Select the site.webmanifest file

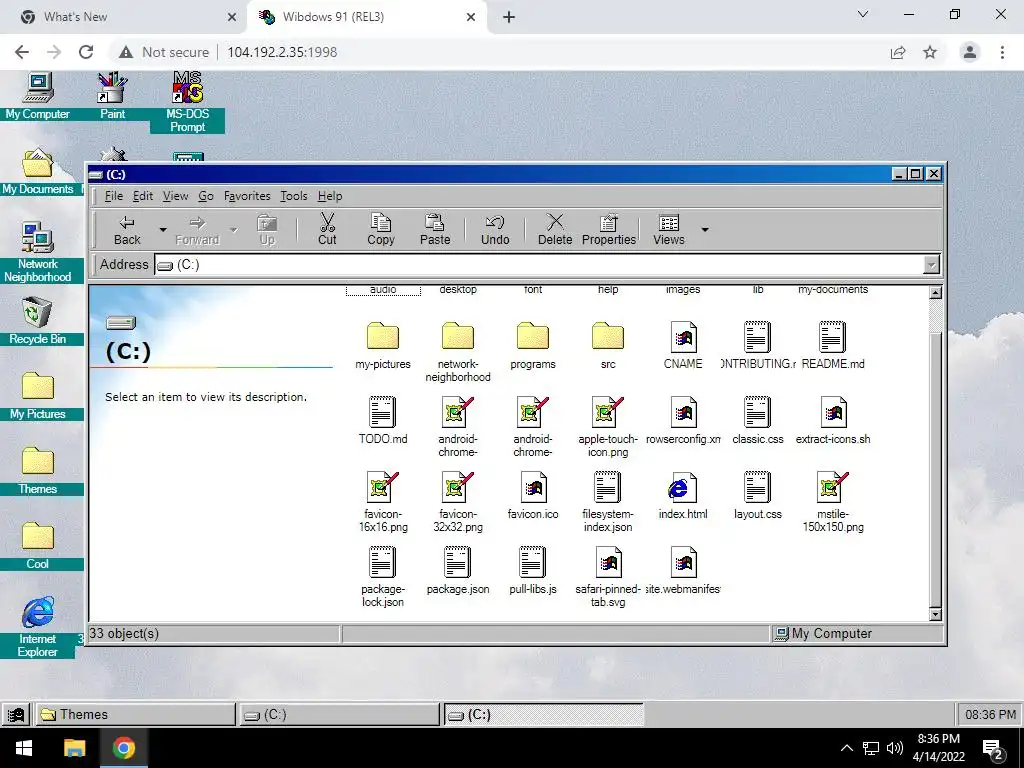point(683,571)
